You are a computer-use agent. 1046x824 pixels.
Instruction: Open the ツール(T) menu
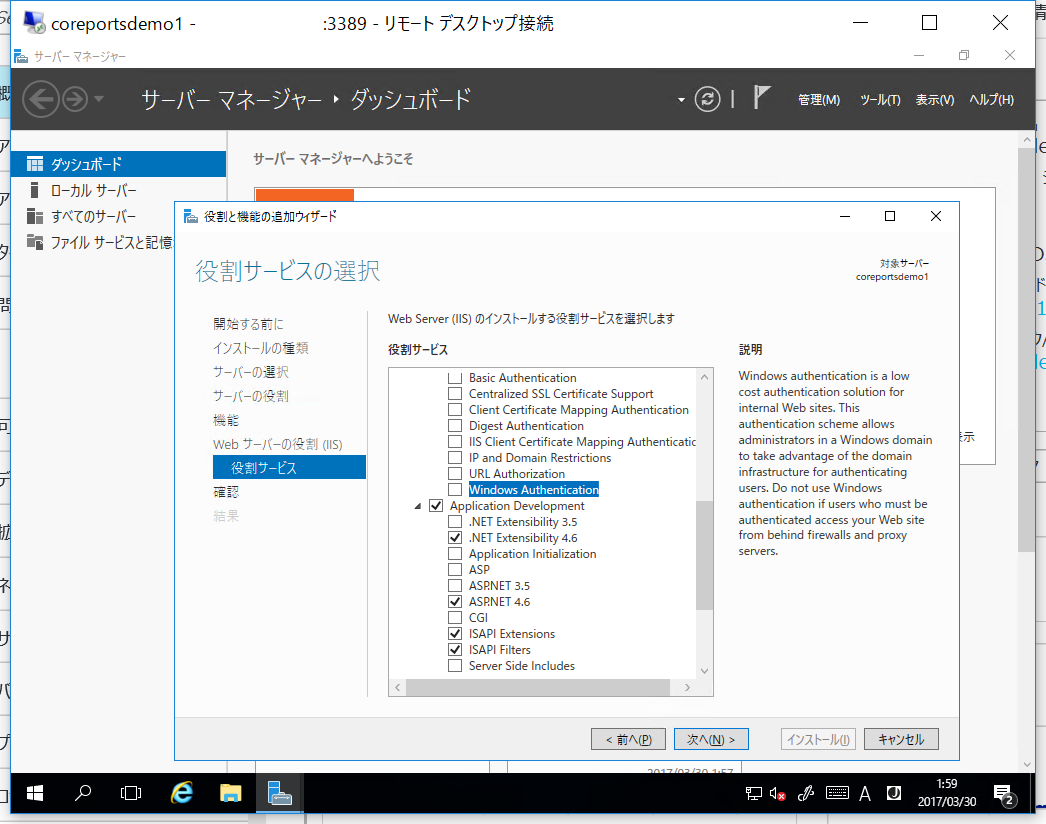coord(880,99)
